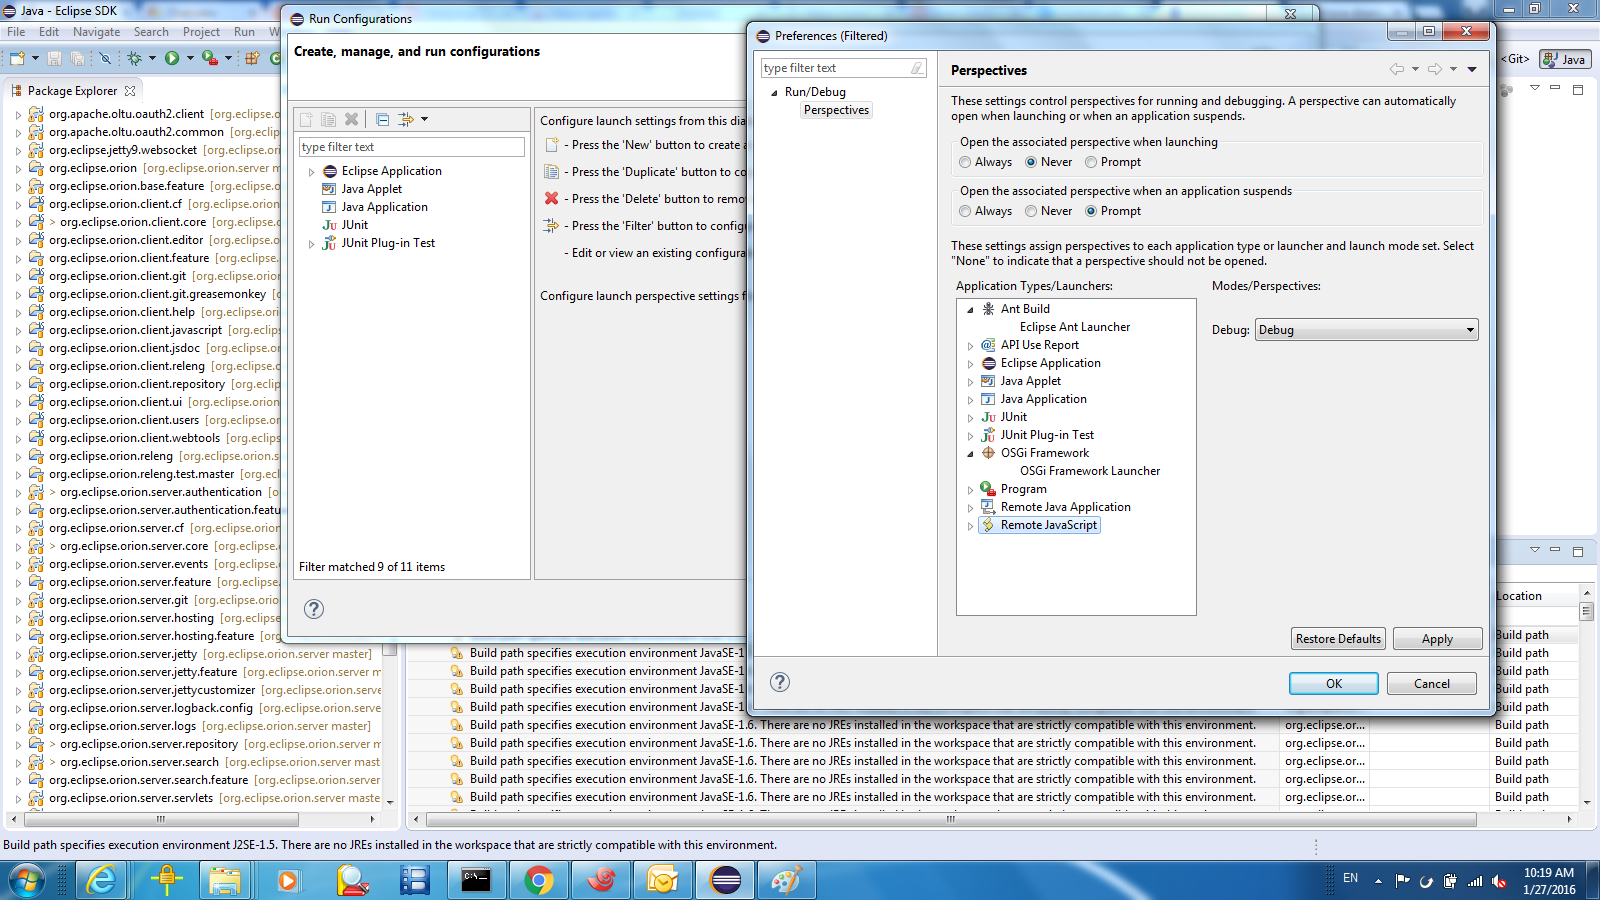Select Remote Java Application launcher

pos(1066,507)
